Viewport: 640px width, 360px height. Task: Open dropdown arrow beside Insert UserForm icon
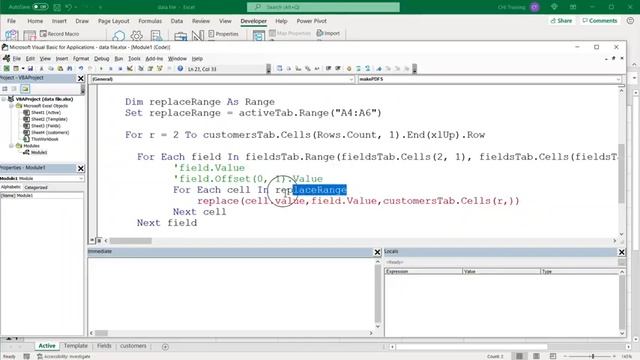coord(23,69)
